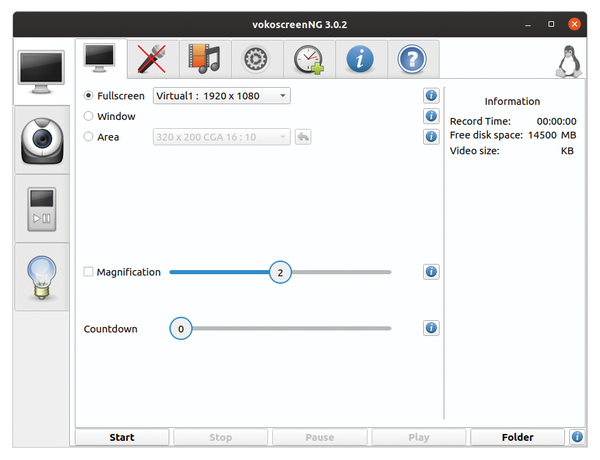The image size is (600, 460).
Task: Open the film and music format tab
Action: pyautogui.click(x=205, y=59)
